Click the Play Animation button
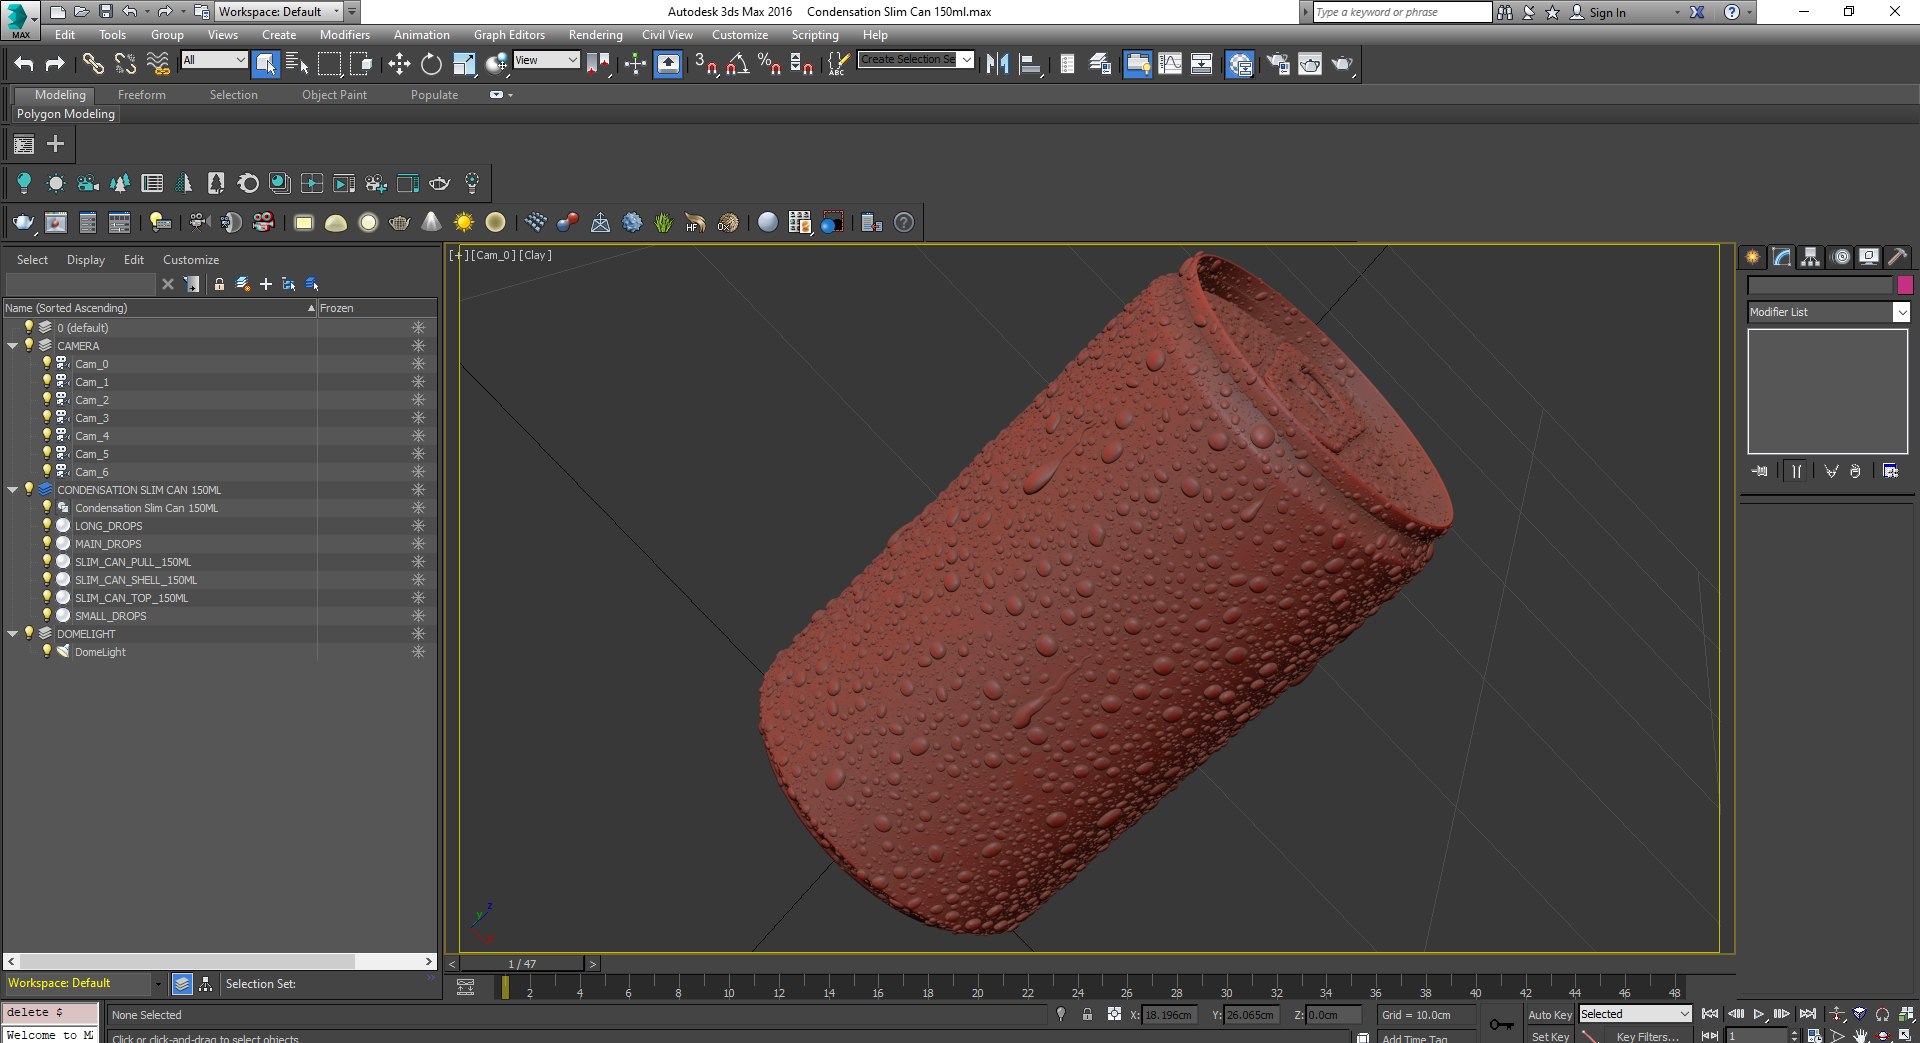This screenshot has height=1043, width=1920. click(x=1759, y=1014)
